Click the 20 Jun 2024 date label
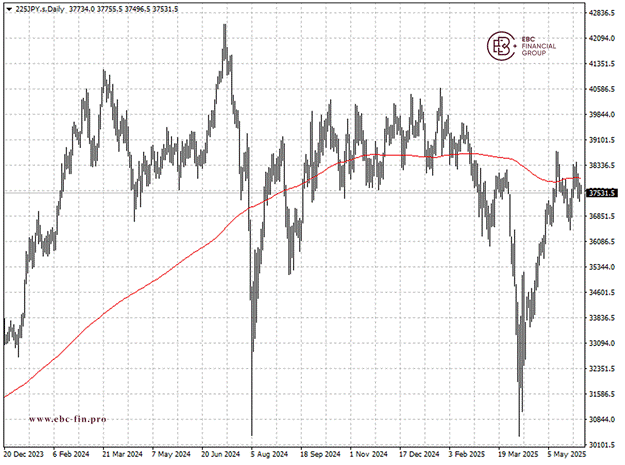 coord(222,454)
